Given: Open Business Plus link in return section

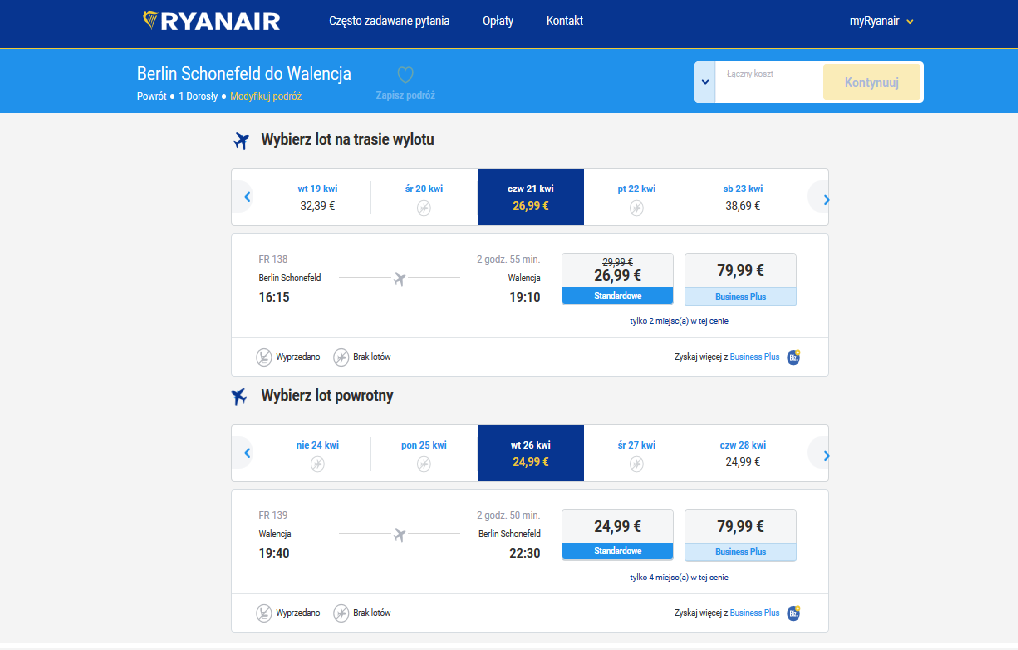Looking at the screenshot, I should (754, 612).
